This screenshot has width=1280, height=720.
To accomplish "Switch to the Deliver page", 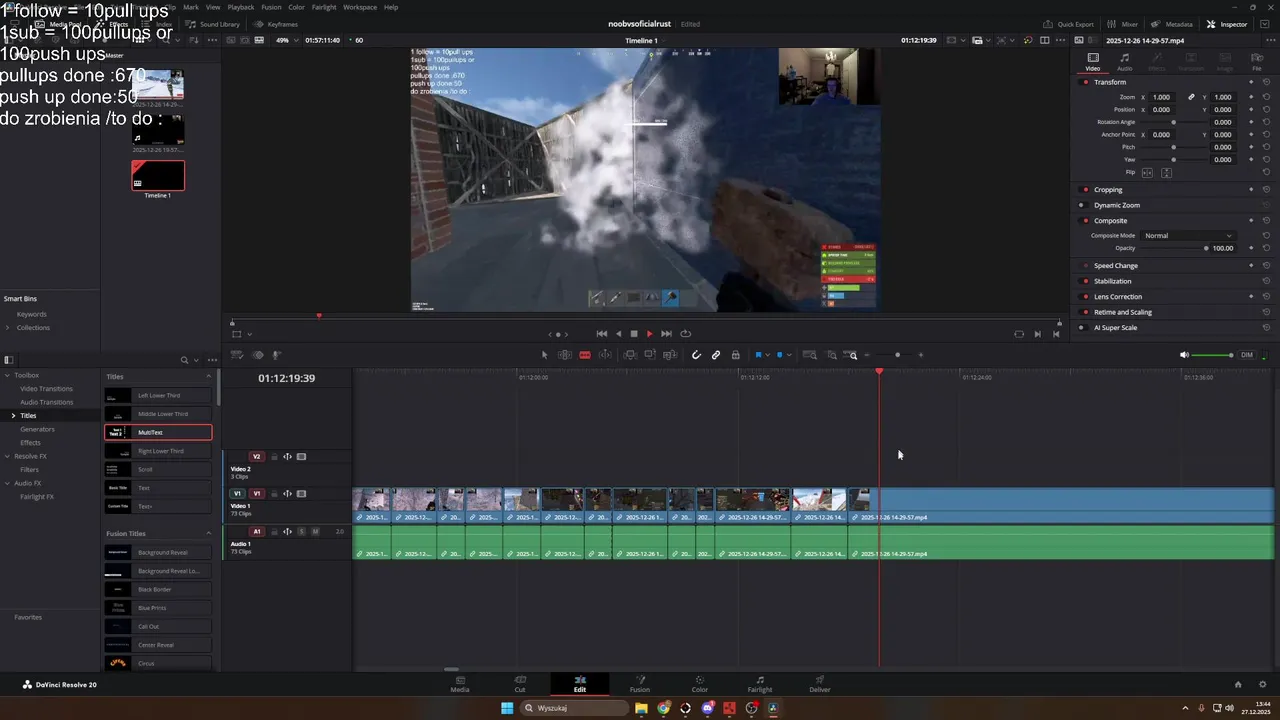I will (820, 684).
